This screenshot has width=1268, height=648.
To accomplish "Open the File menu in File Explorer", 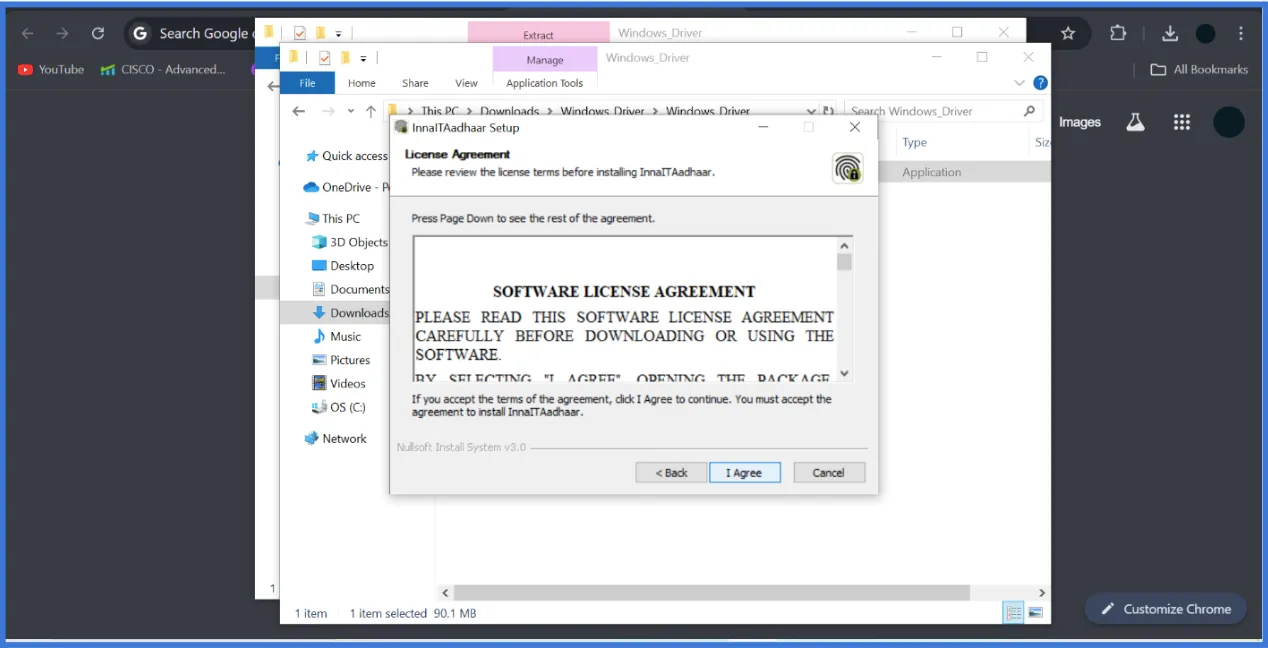I will [x=307, y=83].
